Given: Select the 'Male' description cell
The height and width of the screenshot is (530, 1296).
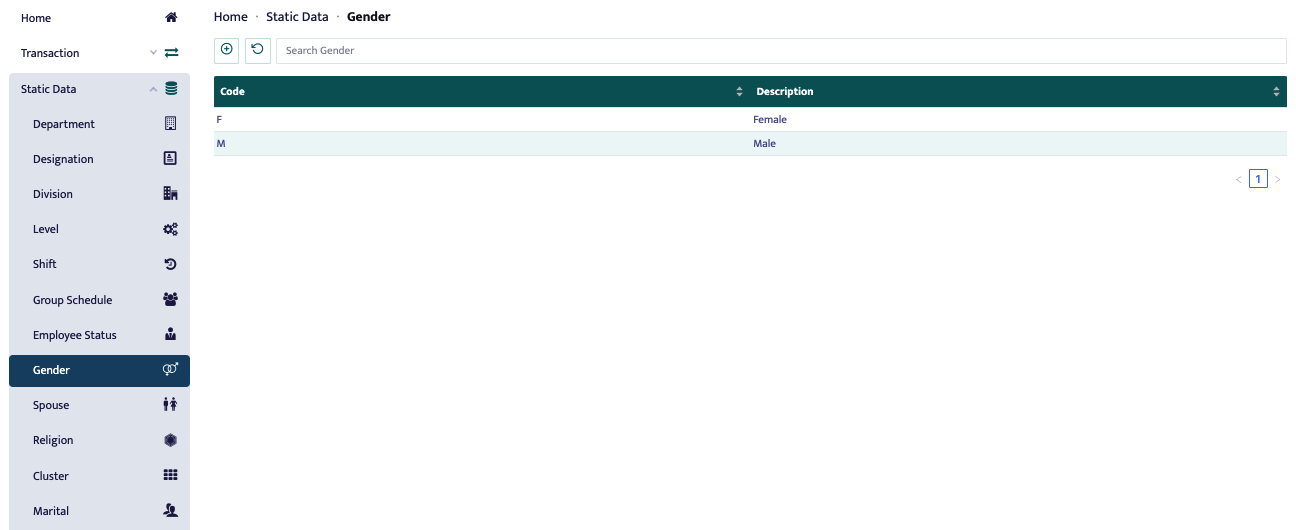Looking at the screenshot, I should [1018, 143].
